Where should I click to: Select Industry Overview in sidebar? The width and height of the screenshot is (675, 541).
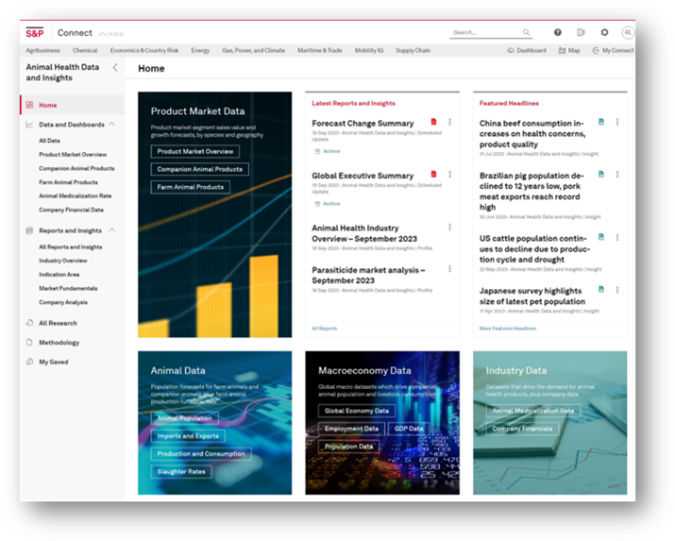pyautogui.click(x=63, y=261)
